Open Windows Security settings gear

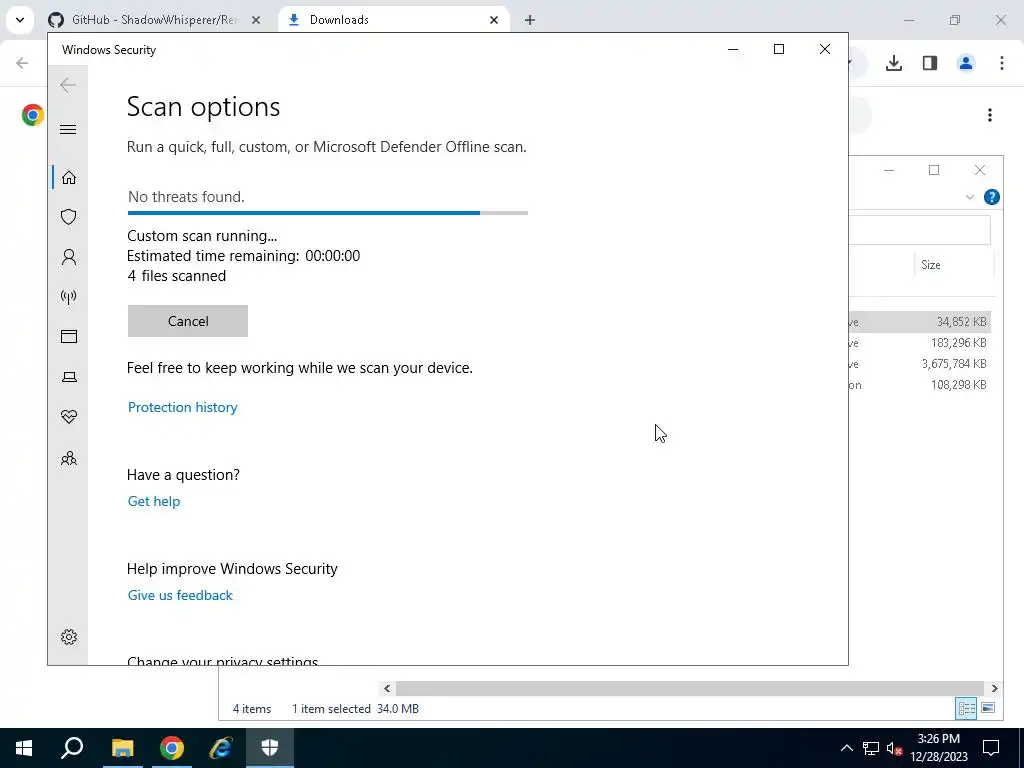[x=69, y=637]
